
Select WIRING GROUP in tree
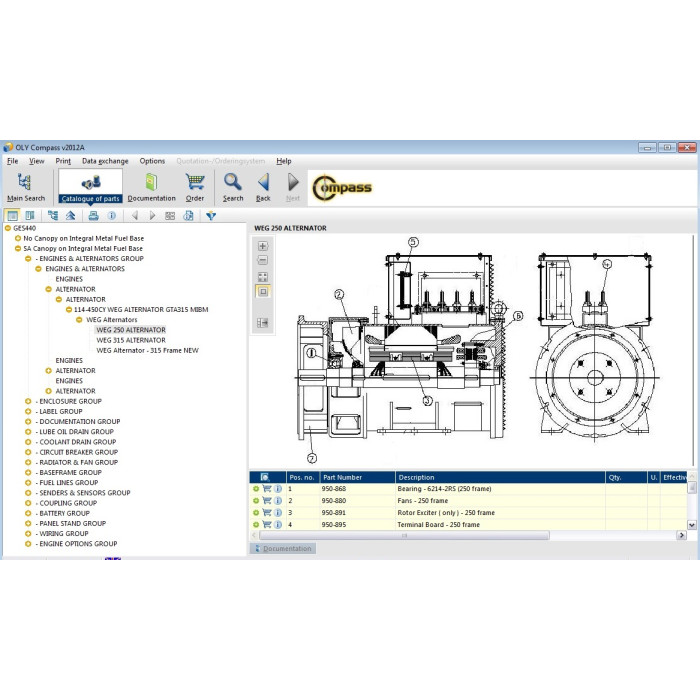(x=62, y=533)
